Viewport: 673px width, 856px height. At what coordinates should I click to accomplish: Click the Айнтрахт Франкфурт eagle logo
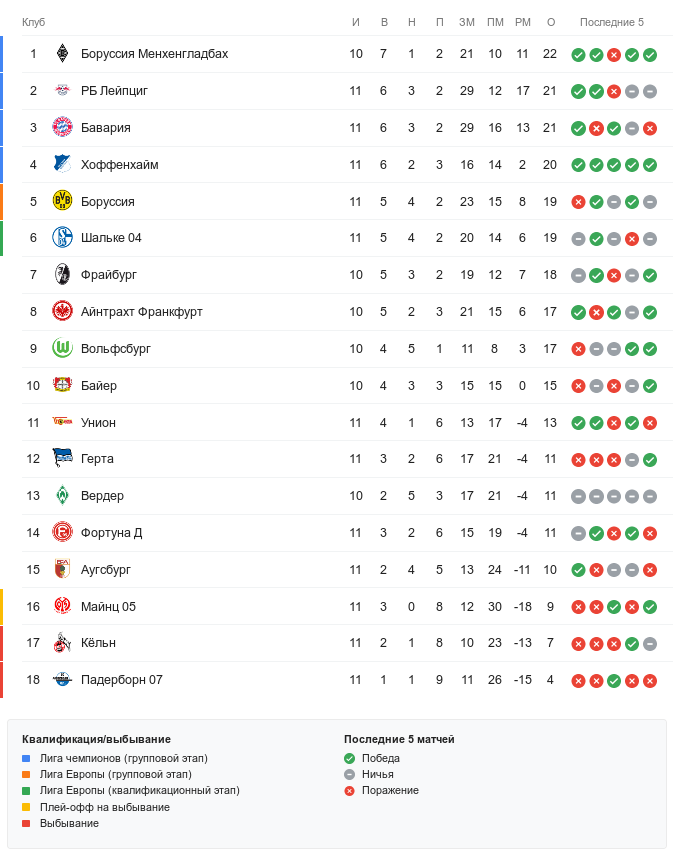(x=63, y=312)
